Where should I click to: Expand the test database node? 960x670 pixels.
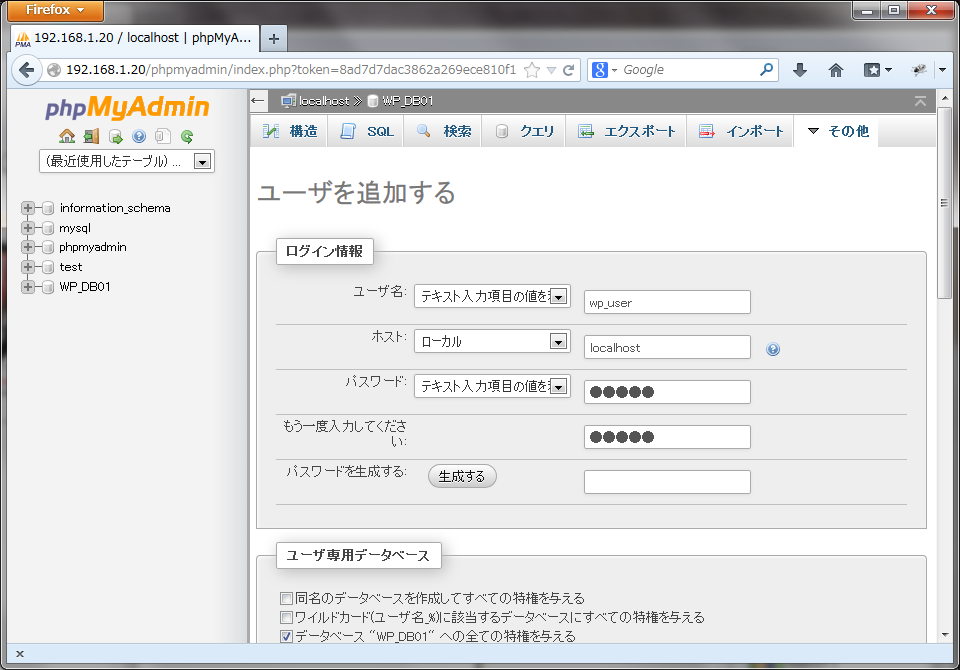[x=28, y=267]
